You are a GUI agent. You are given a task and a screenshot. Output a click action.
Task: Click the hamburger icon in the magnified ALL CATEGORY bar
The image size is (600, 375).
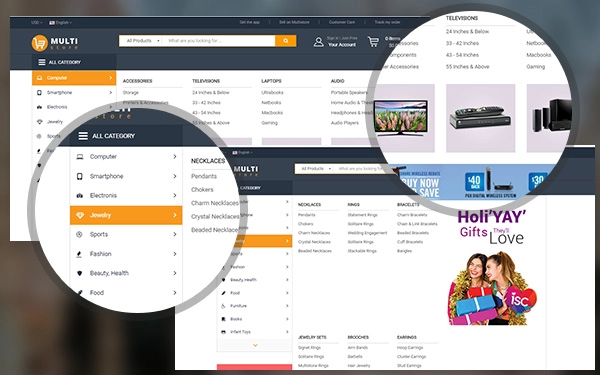[83, 136]
